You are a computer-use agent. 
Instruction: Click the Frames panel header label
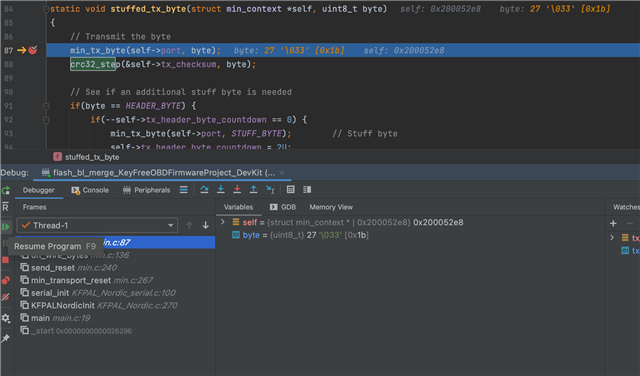coord(34,207)
